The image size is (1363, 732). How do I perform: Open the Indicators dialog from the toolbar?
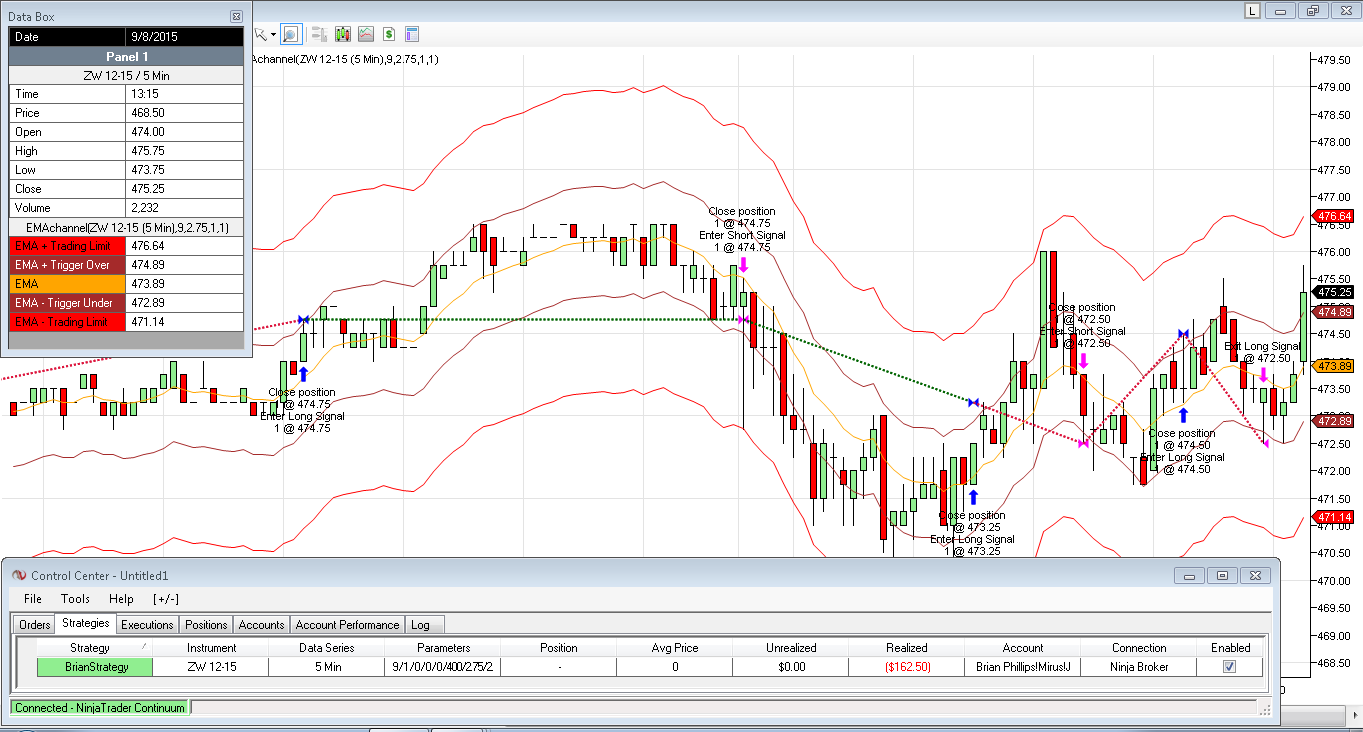pos(366,34)
